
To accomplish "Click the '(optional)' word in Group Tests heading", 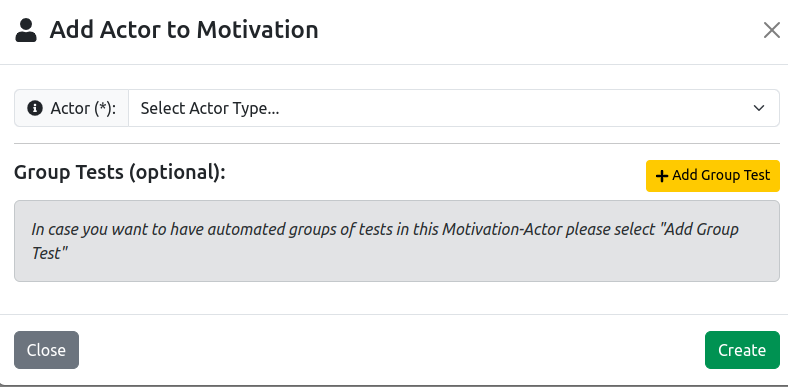I will 173,173.
